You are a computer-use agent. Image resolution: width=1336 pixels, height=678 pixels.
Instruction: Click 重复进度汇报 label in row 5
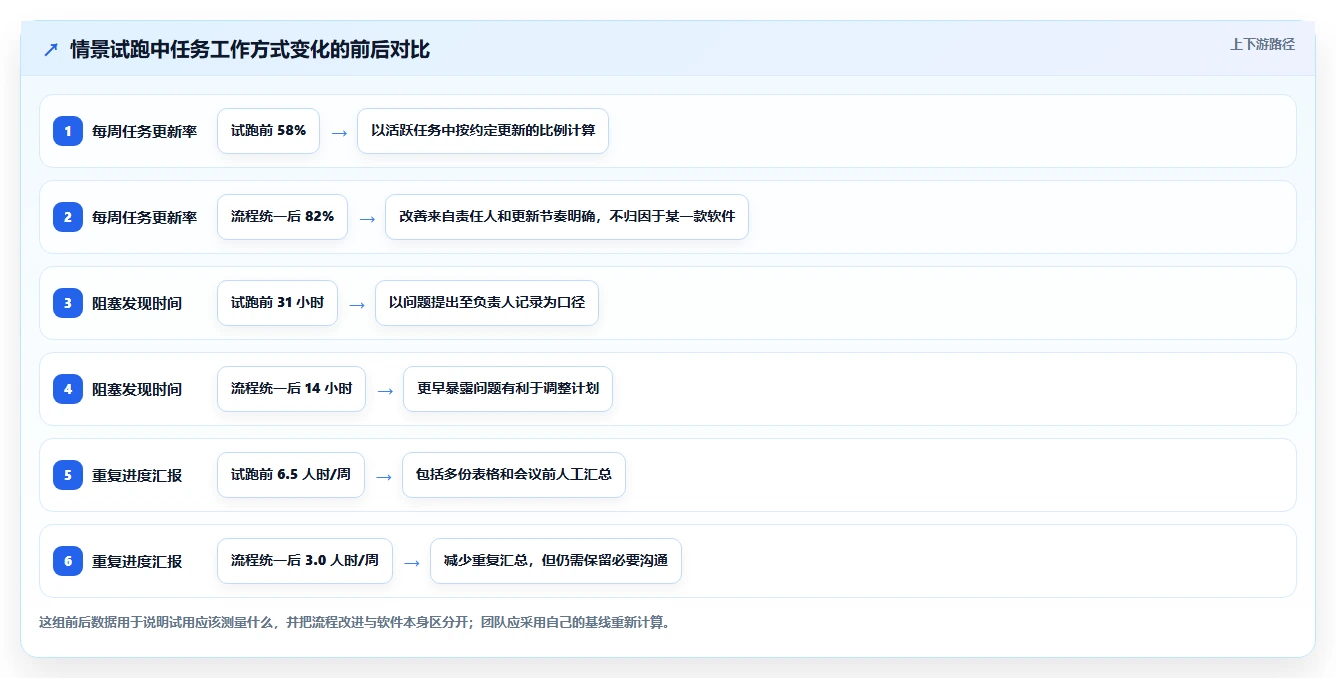point(137,475)
